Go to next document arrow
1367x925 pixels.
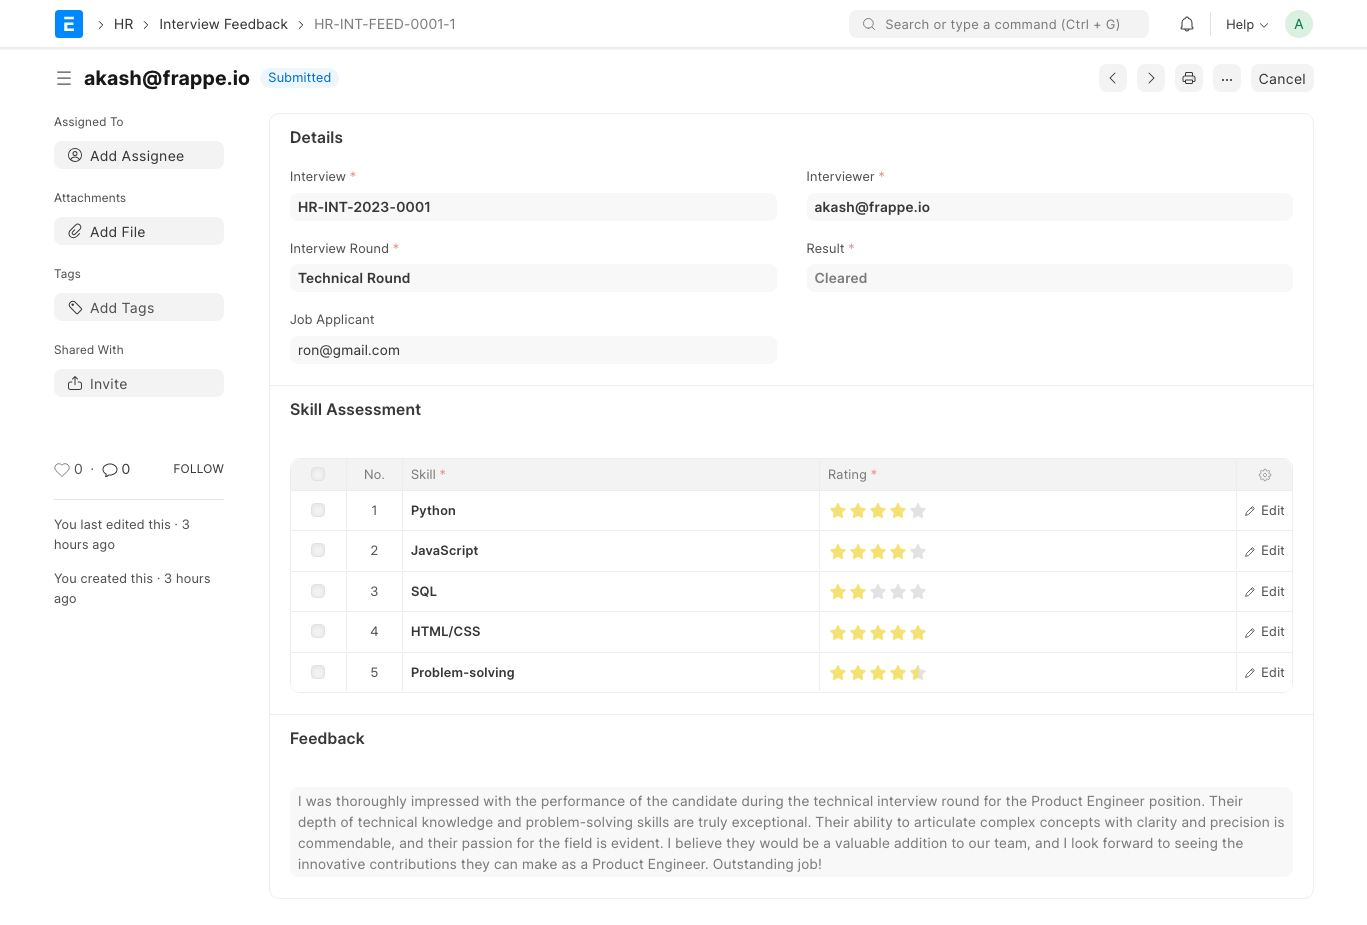click(x=1151, y=78)
